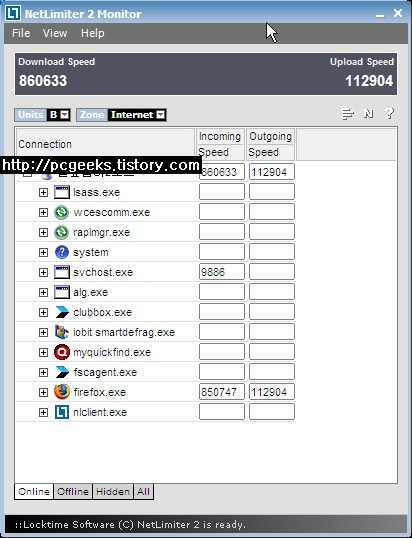This screenshot has width=412, height=538.
Task: Switch to the Offline tab
Action: pyautogui.click(x=73, y=492)
